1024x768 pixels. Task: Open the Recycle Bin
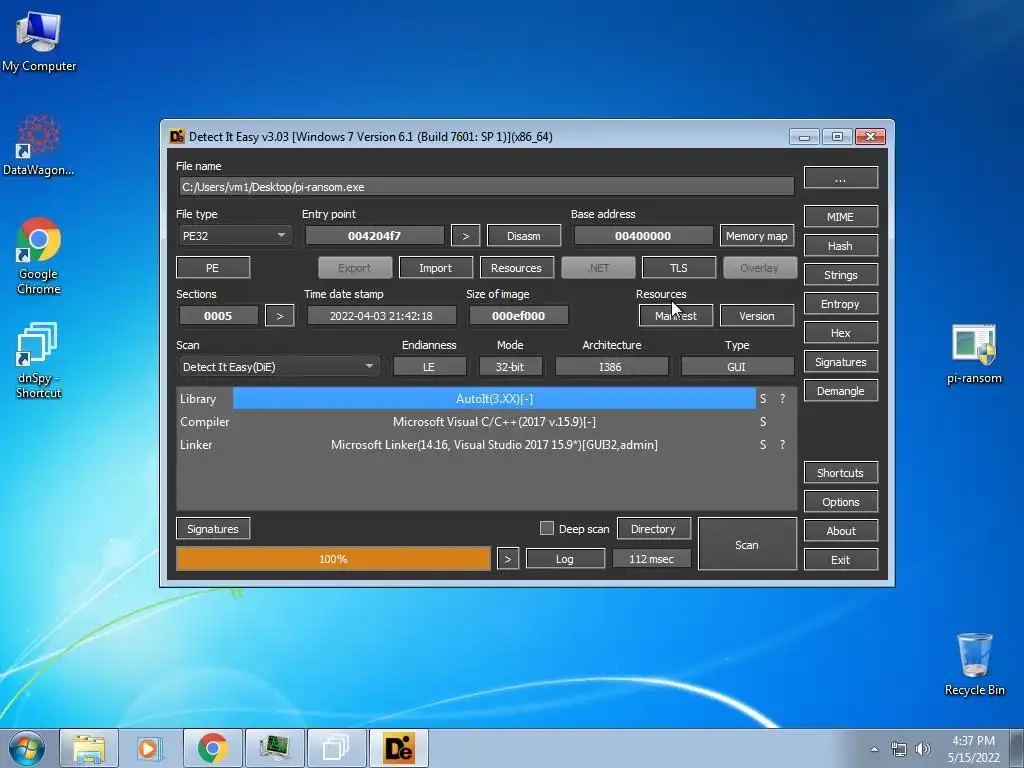pos(974,664)
